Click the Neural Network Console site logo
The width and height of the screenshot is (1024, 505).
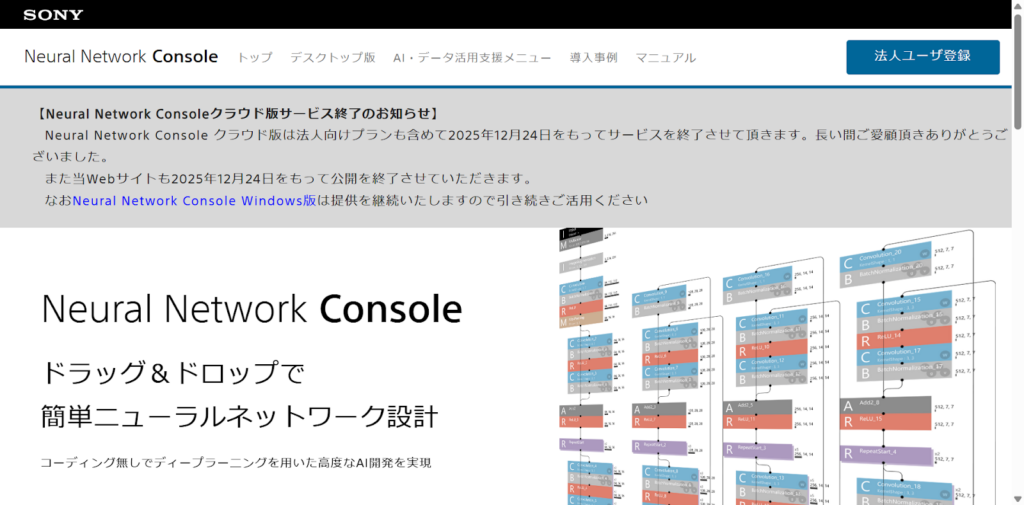pyautogui.click(x=121, y=57)
